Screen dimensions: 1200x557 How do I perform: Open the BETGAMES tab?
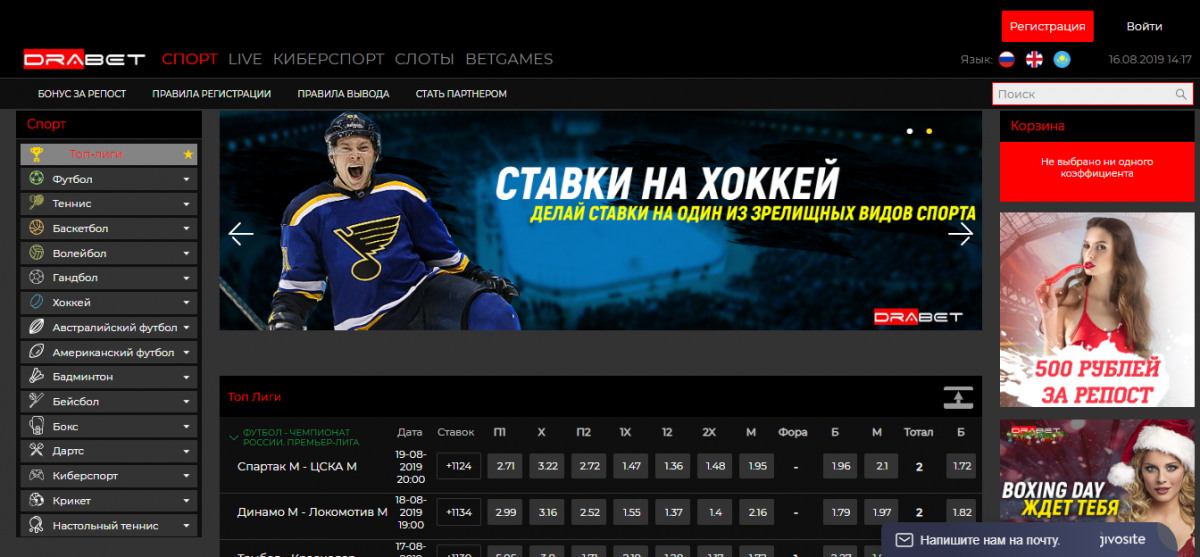pos(509,59)
